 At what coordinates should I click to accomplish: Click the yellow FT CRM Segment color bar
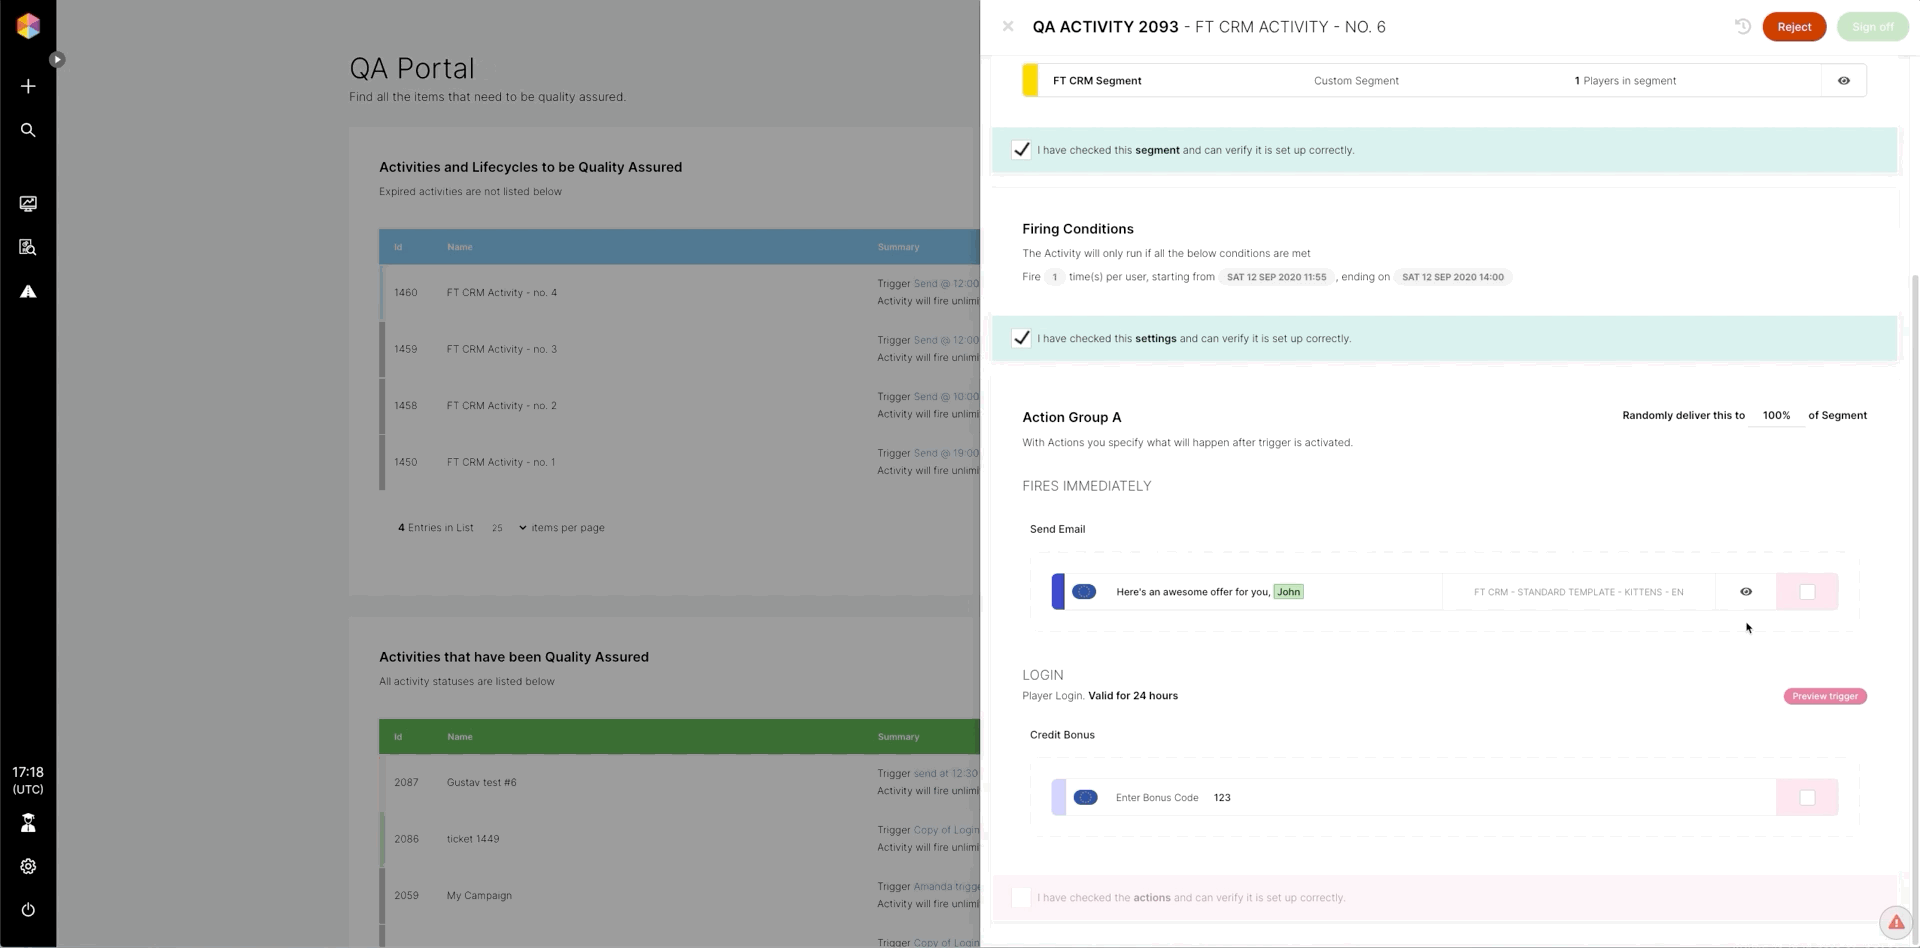[x=1030, y=81]
